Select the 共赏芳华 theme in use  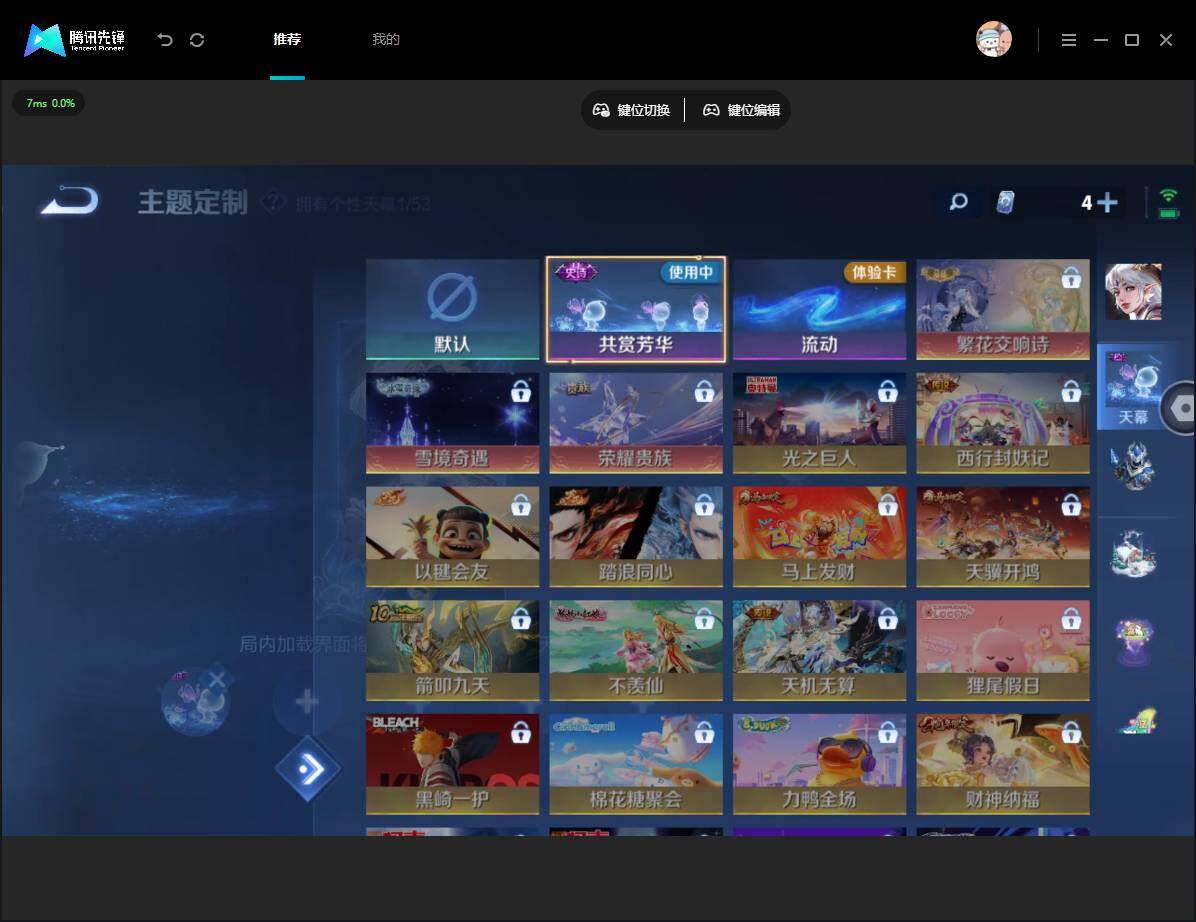635,309
